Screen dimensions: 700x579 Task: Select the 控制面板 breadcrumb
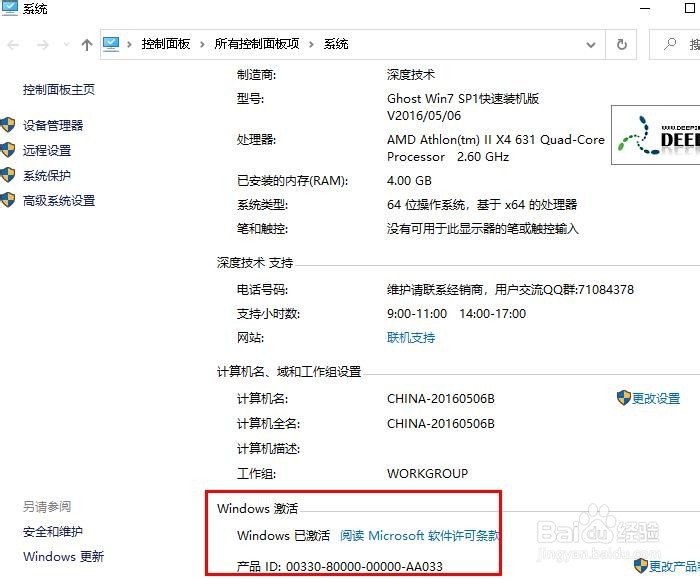166,44
